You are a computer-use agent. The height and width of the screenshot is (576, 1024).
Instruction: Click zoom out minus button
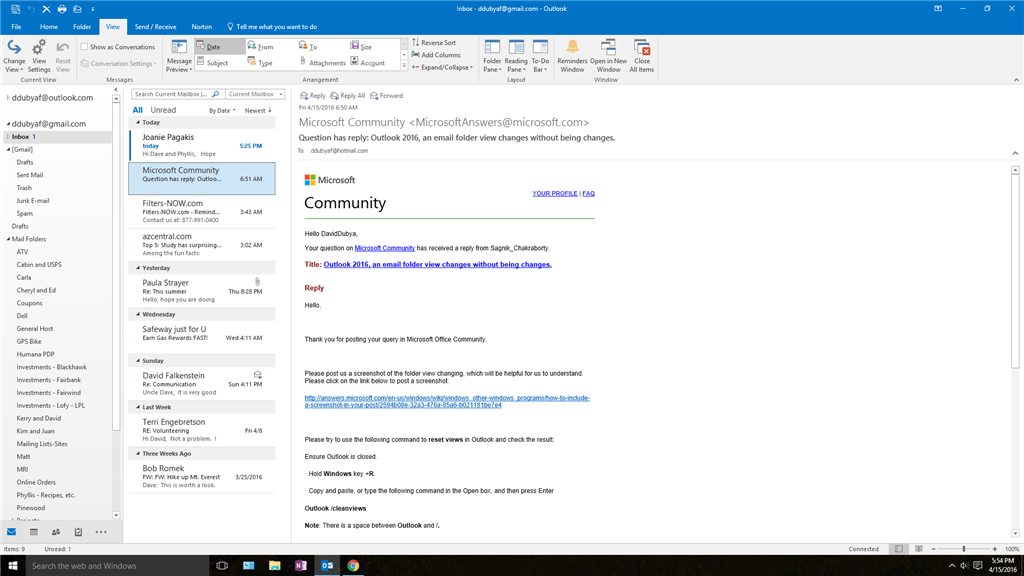tap(934, 549)
